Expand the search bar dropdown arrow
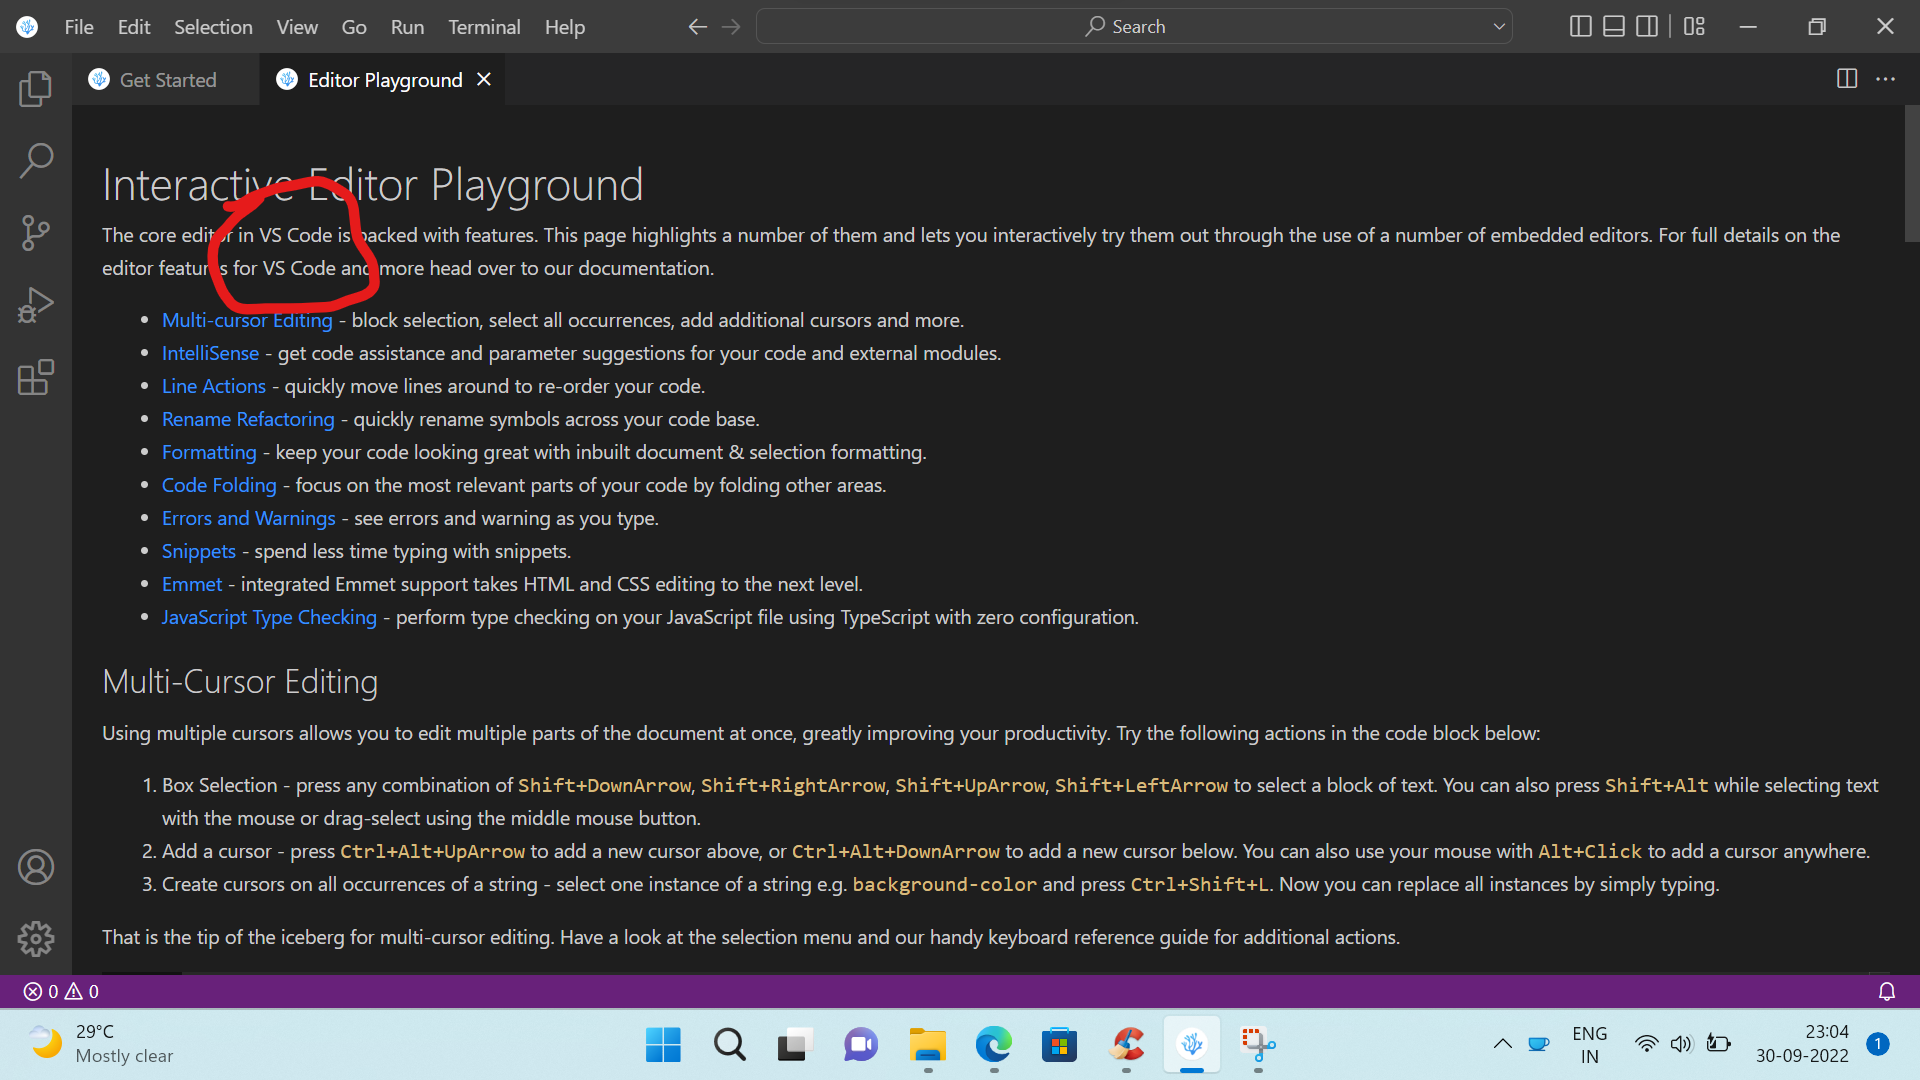 1497,26
